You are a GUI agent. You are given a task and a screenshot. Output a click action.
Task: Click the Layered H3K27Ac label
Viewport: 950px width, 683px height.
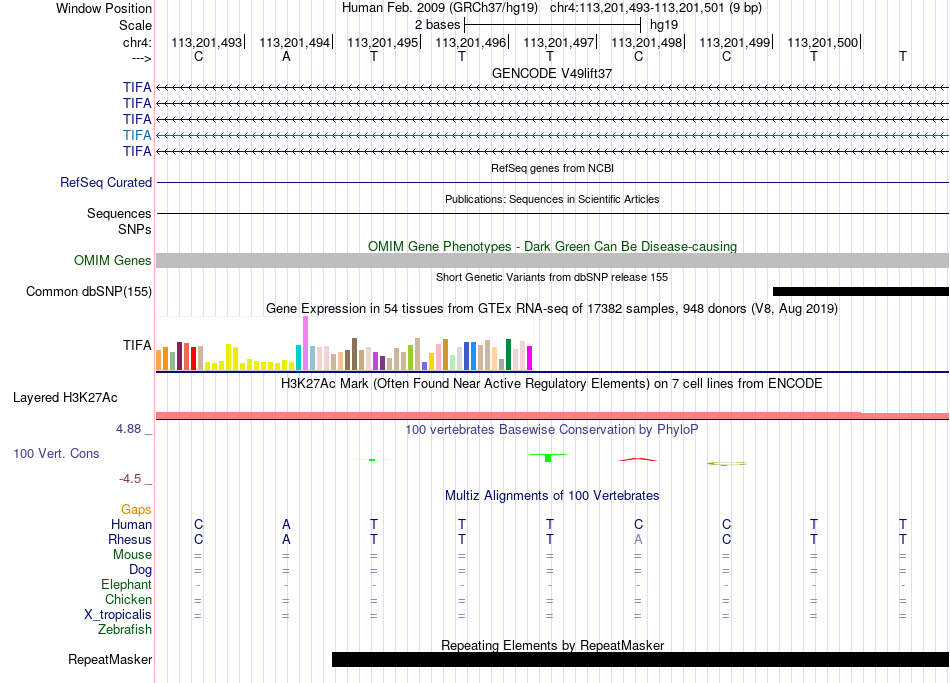tap(65, 398)
